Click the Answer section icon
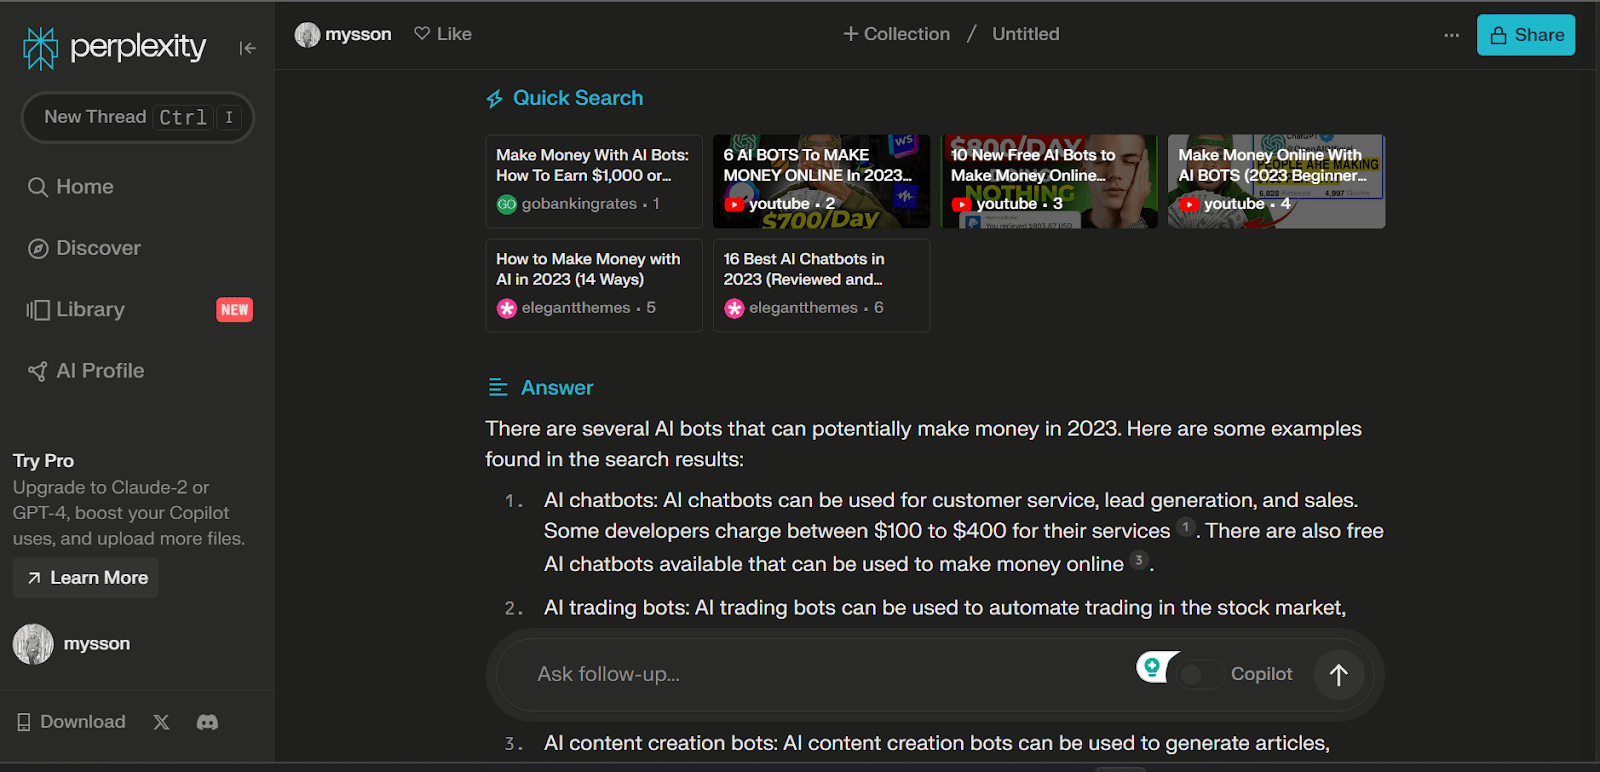 497,387
